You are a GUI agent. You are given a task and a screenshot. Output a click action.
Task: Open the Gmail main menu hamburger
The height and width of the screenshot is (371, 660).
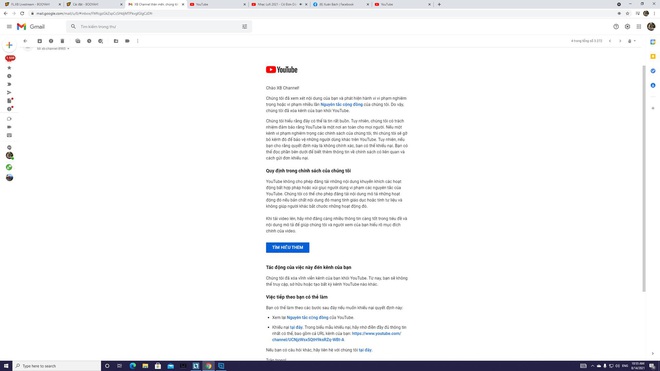(x=9, y=27)
